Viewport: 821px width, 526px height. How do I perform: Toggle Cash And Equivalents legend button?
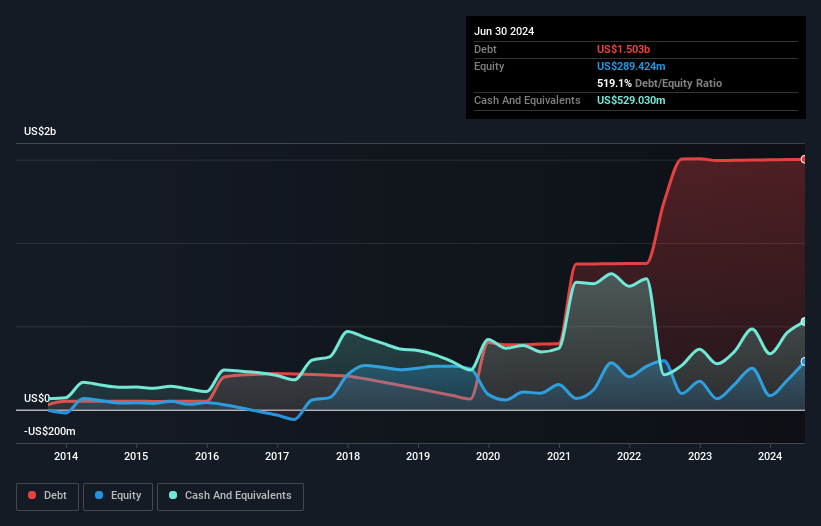pos(230,496)
